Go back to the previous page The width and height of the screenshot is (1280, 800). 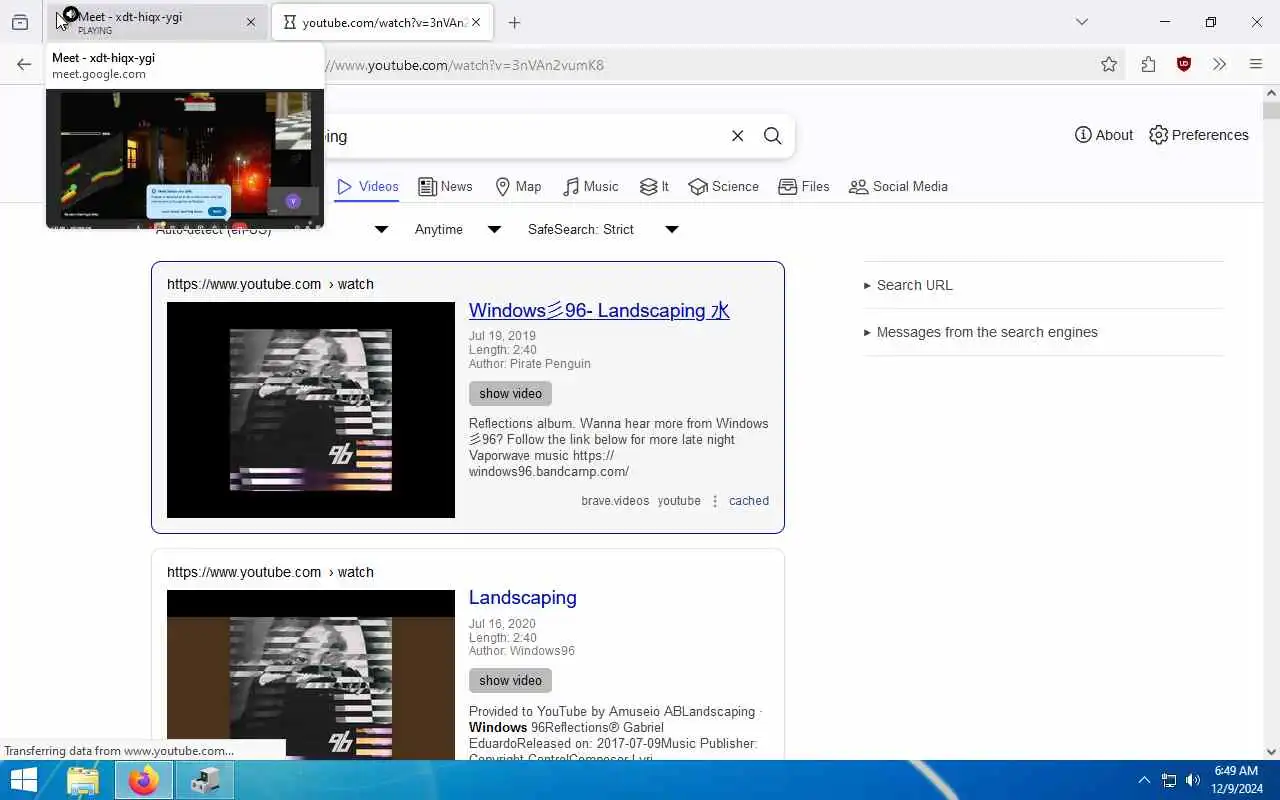pos(24,65)
